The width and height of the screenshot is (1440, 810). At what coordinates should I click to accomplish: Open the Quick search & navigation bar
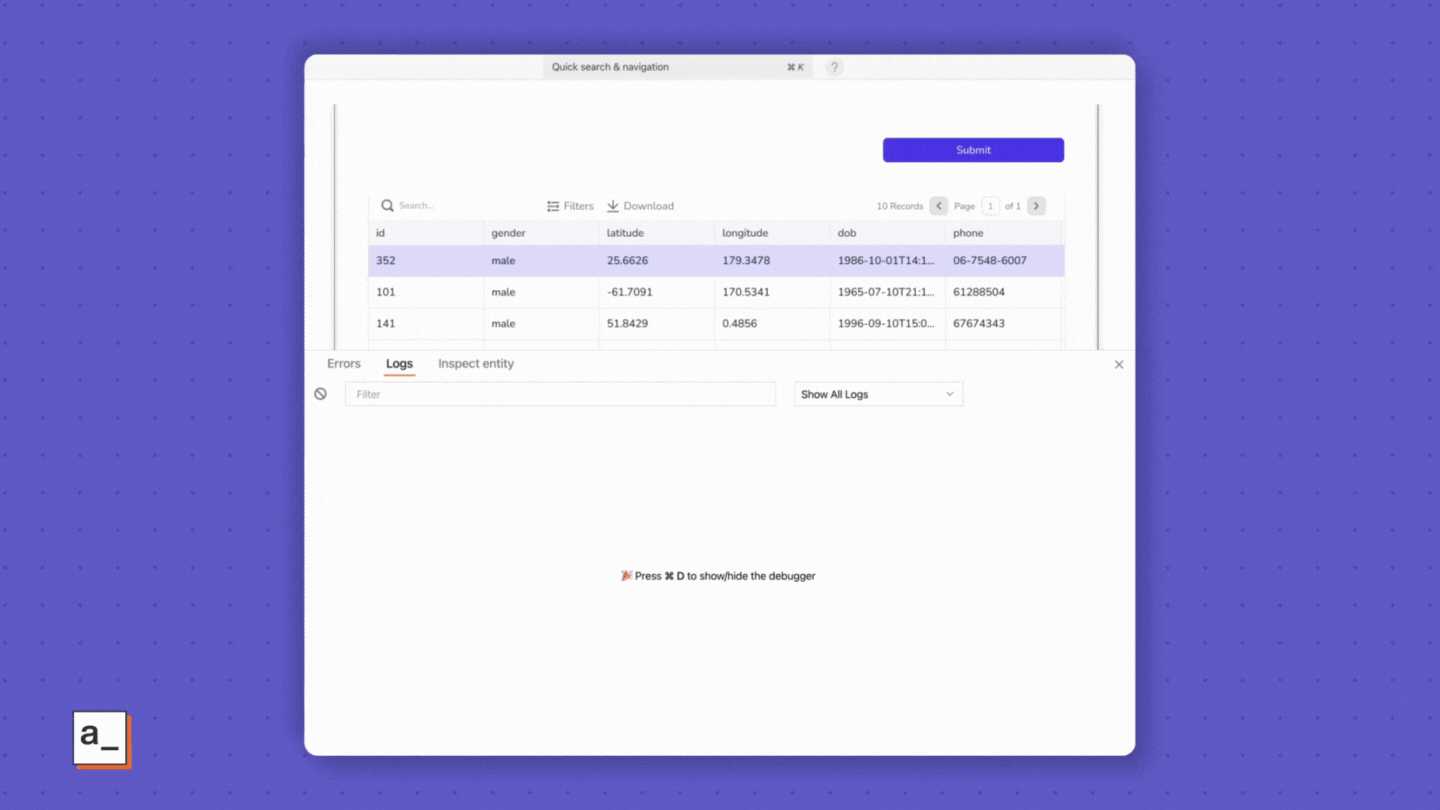tap(677, 67)
